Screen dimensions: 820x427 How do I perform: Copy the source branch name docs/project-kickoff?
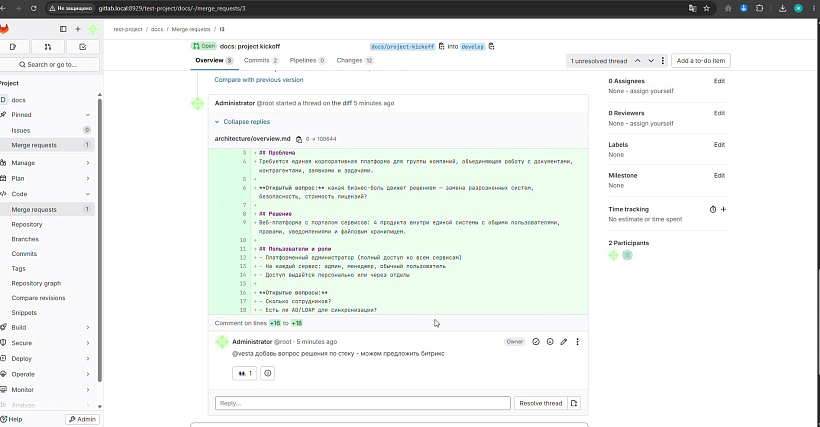[x=442, y=47]
